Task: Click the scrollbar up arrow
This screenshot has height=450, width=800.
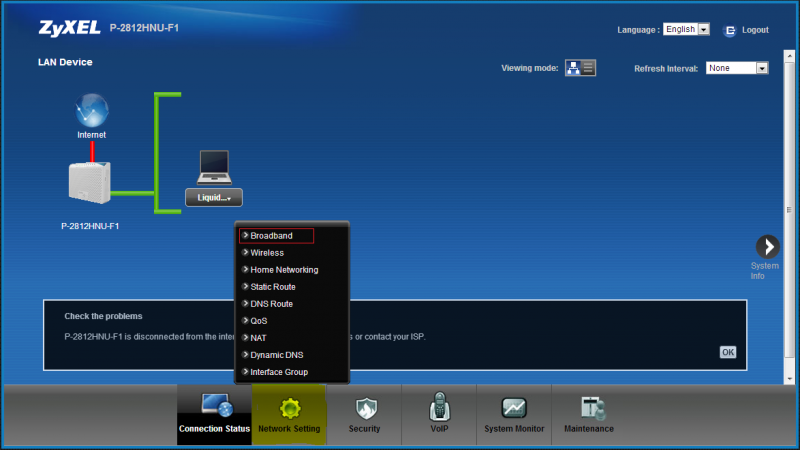Action: tap(789, 55)
